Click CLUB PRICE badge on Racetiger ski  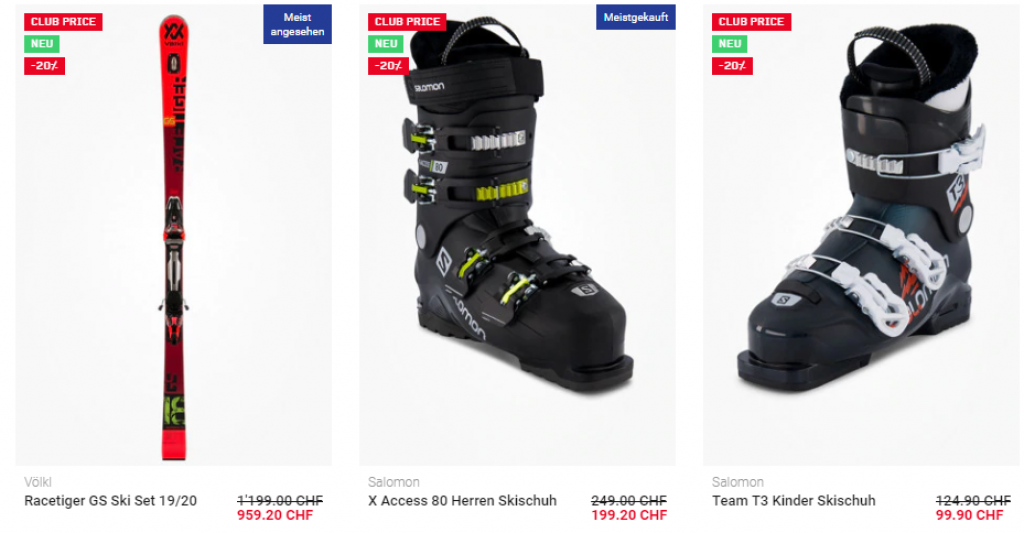pos(63,22)
